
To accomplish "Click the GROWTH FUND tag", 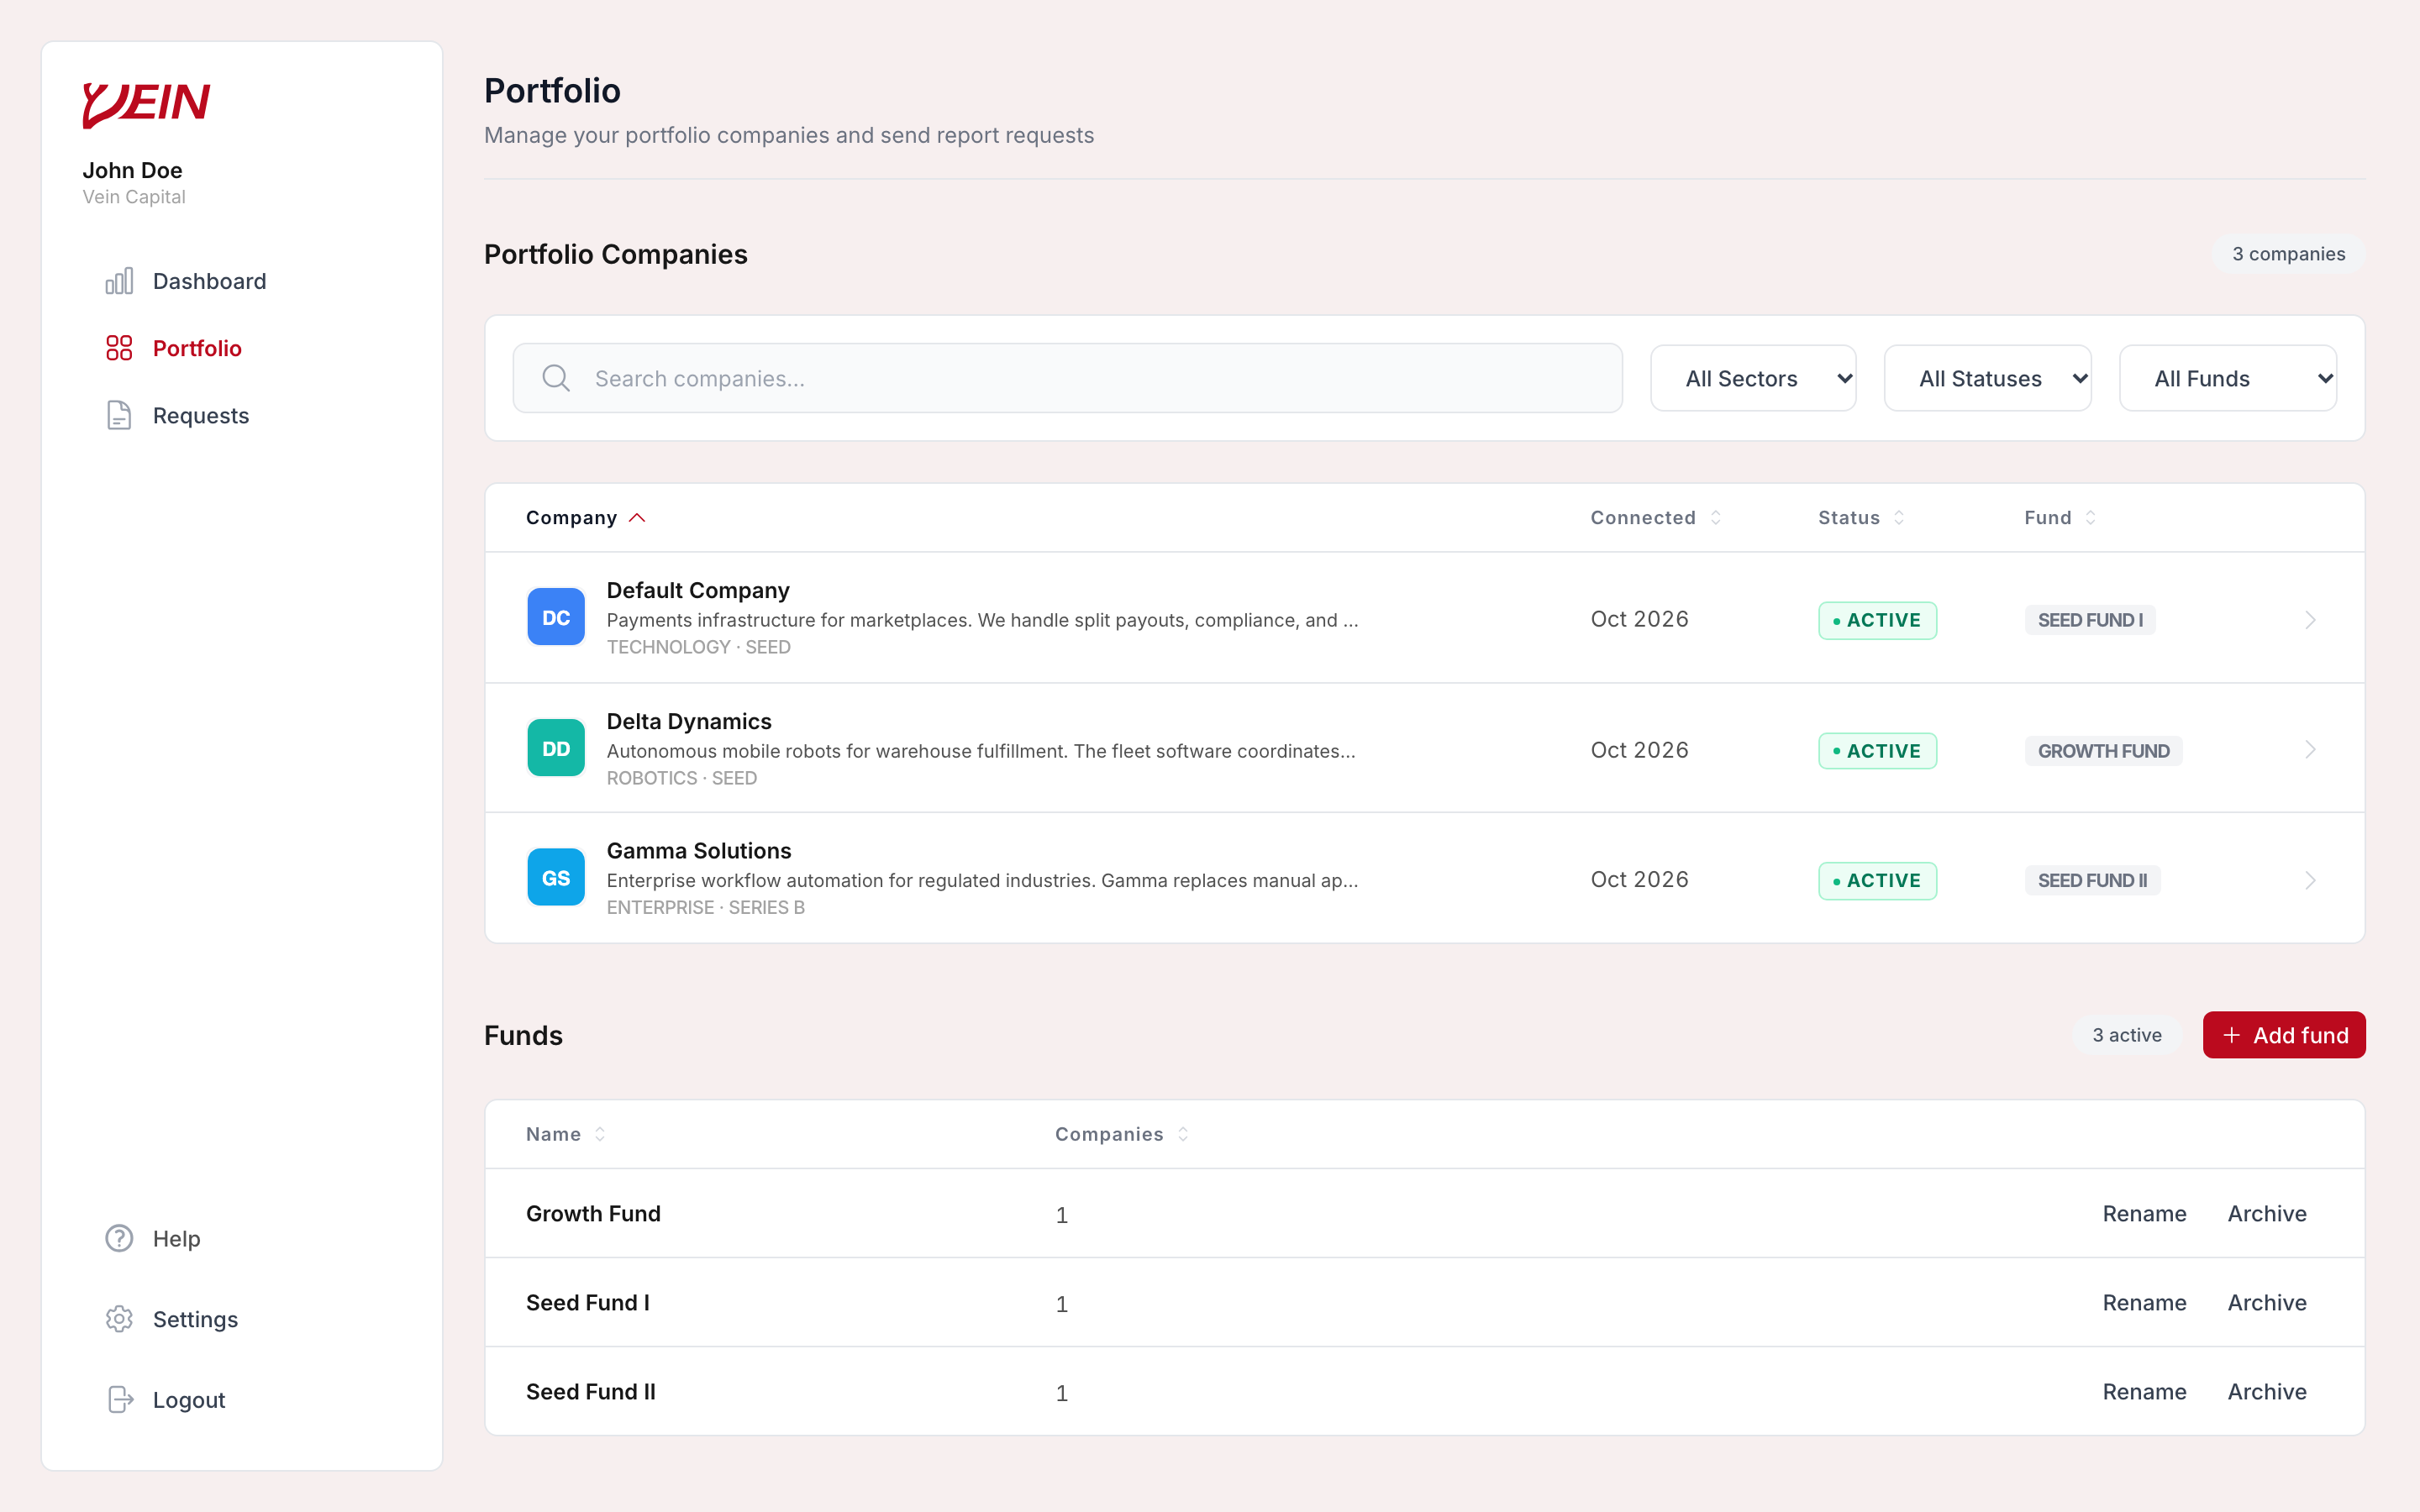I will coord(2103,751).
